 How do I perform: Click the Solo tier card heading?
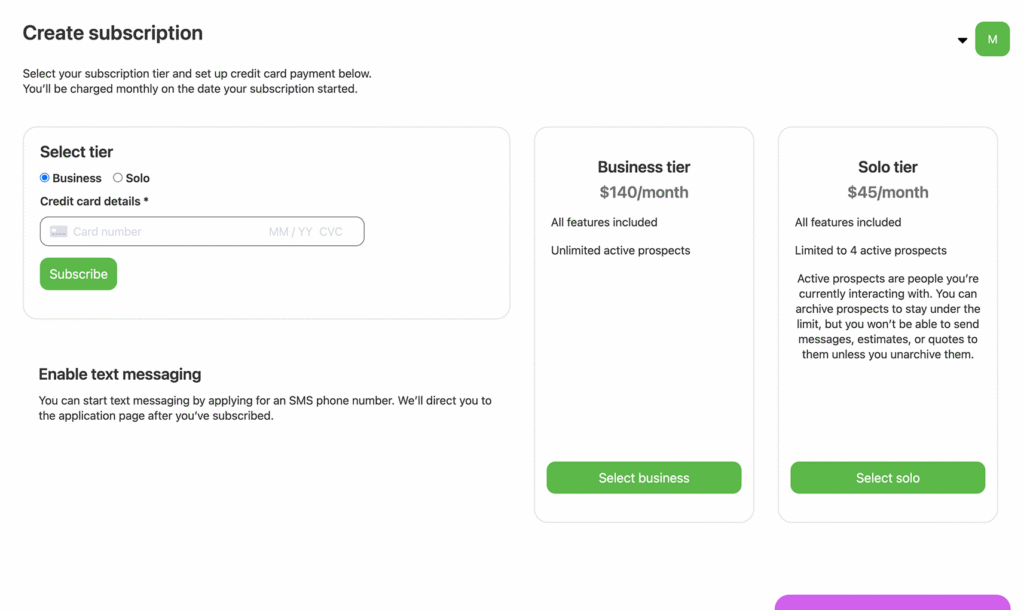coord(887,167)
